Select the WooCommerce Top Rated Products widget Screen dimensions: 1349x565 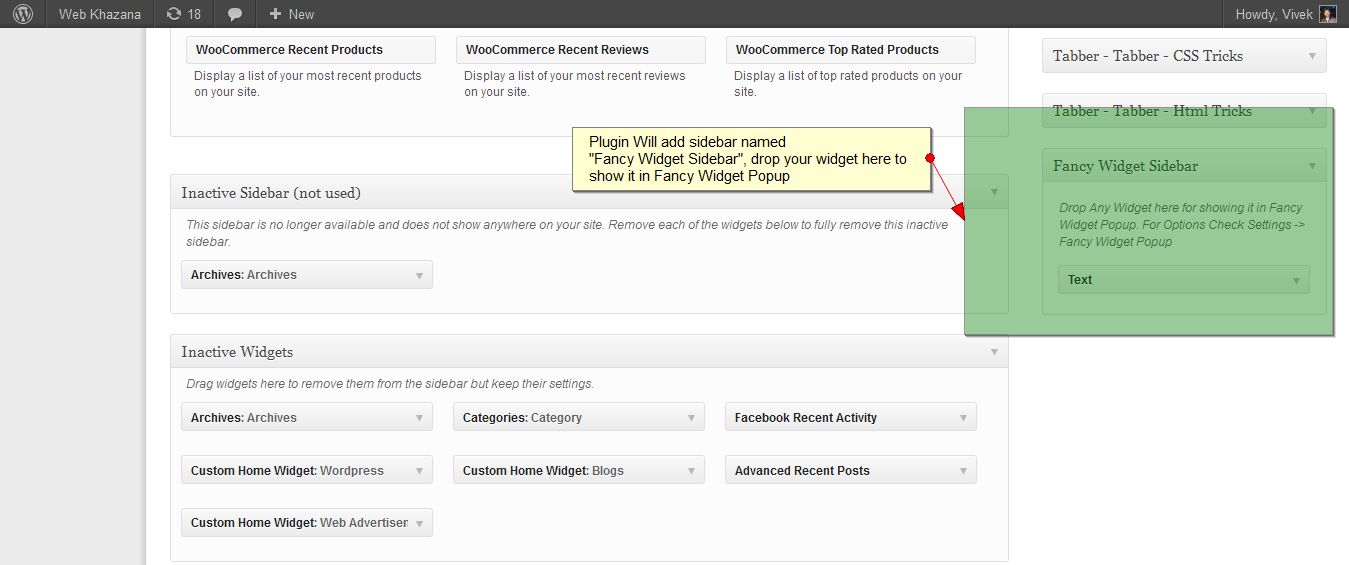[851, 50]
